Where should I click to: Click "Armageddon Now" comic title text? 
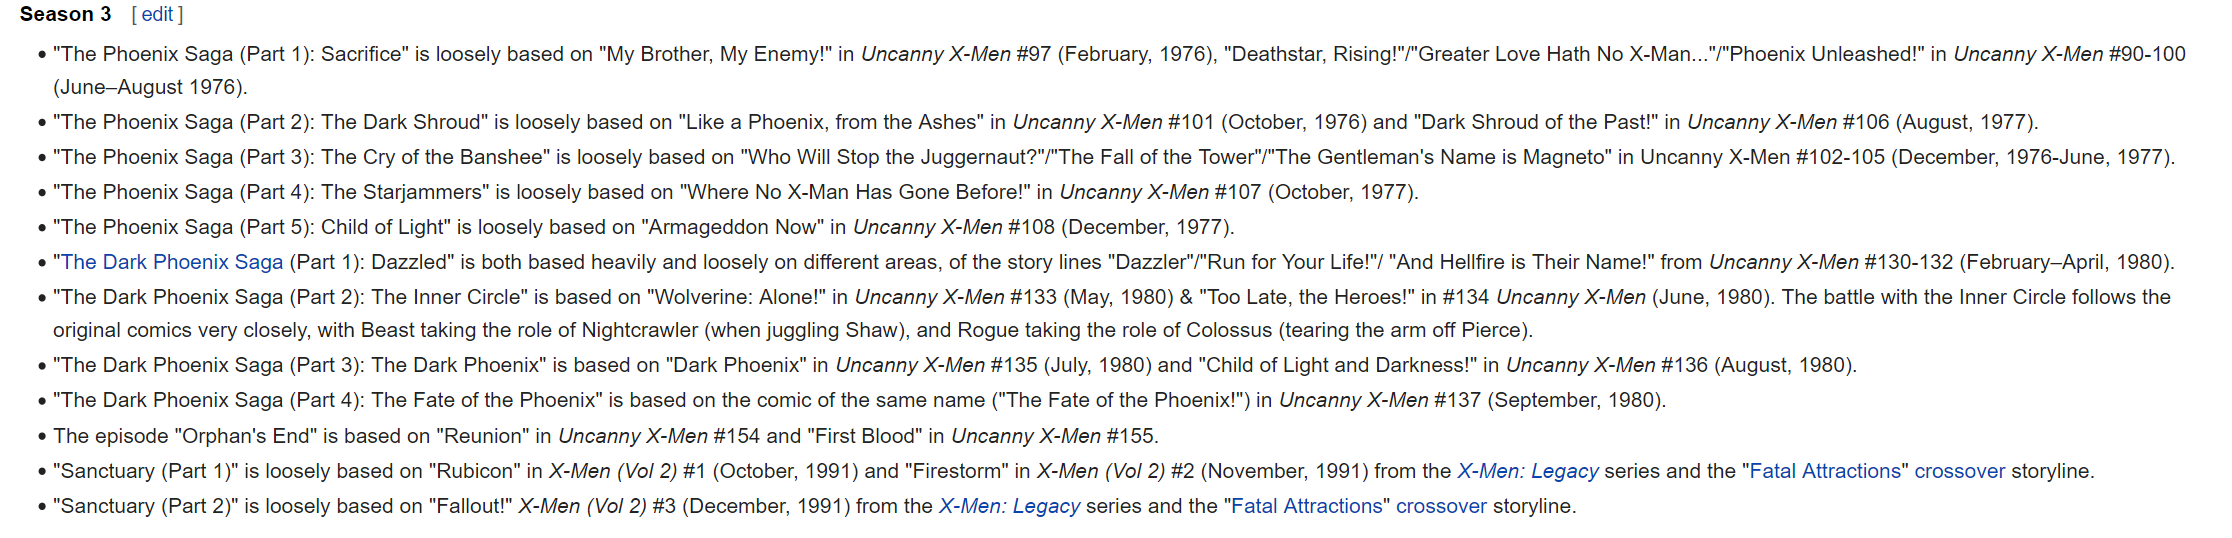(733, 227)
